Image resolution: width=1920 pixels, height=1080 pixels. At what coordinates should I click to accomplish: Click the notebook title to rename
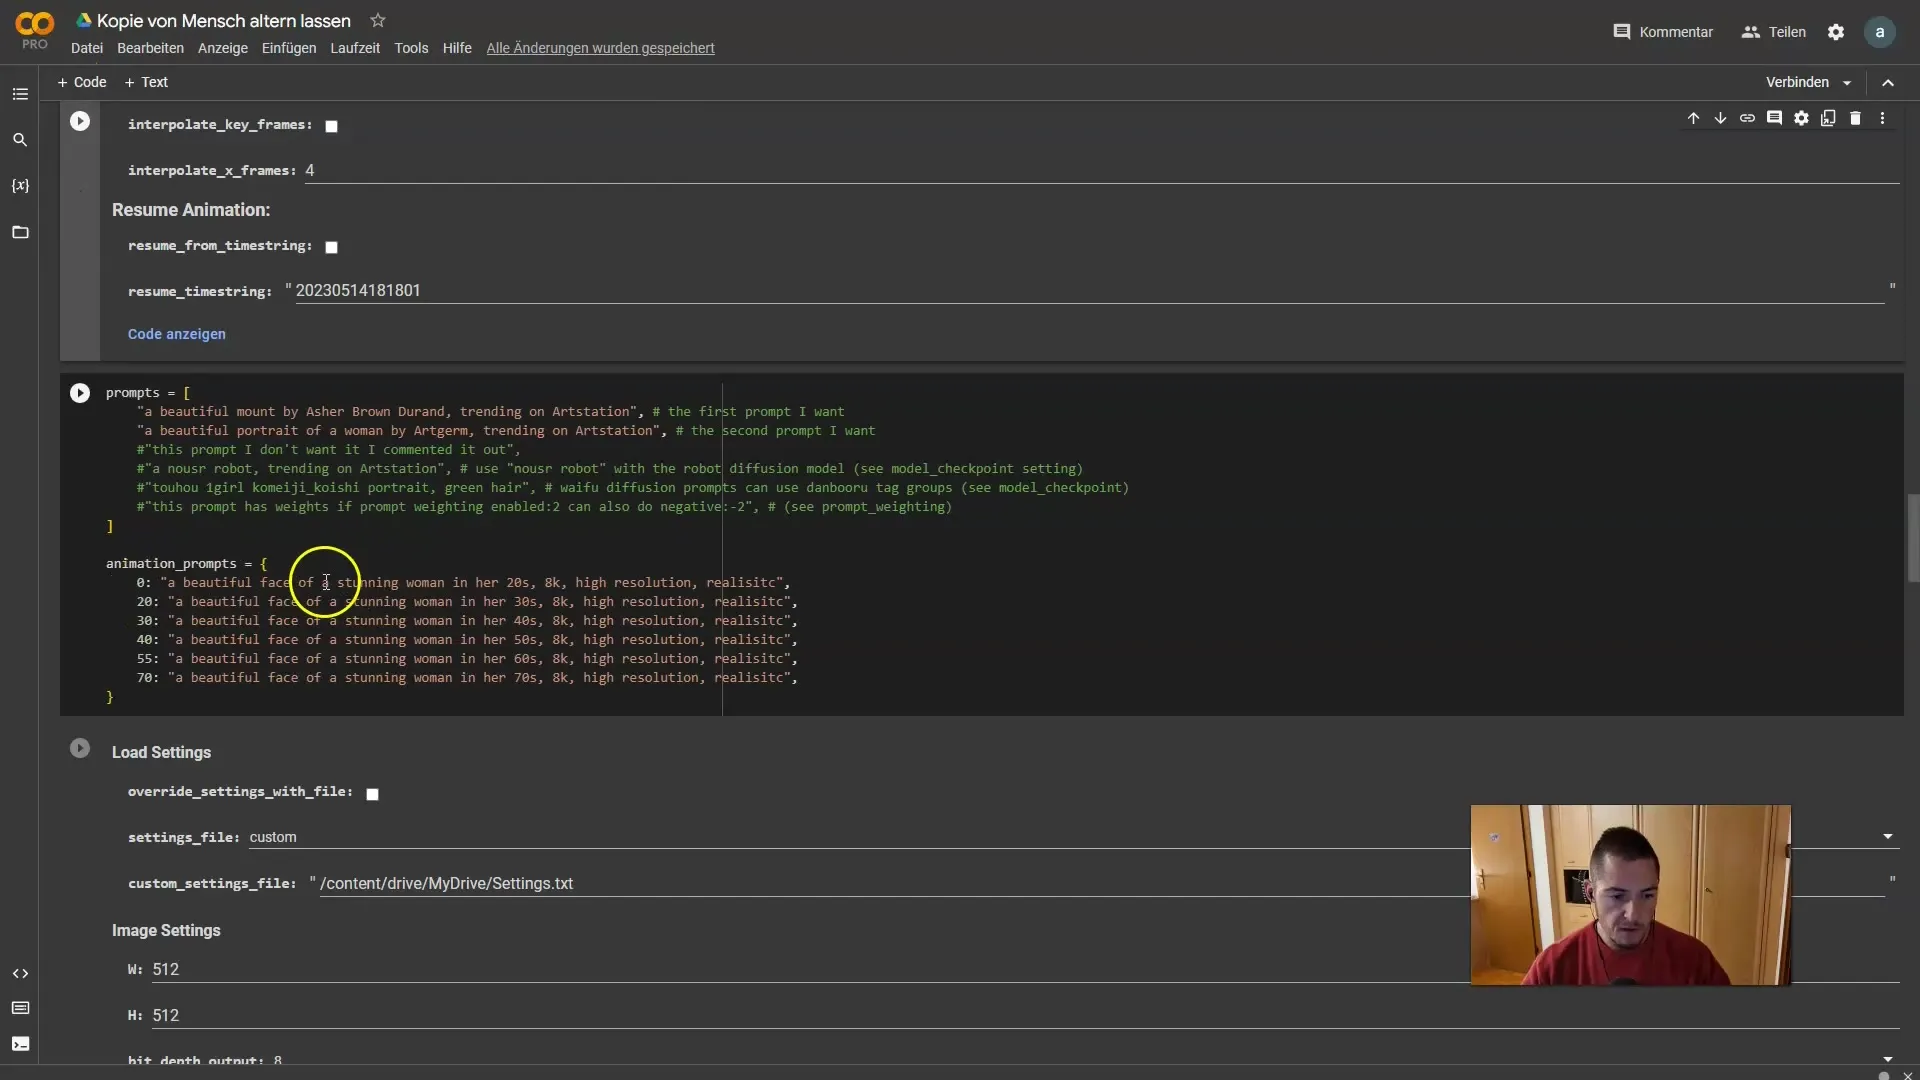(x=223, y=21)
